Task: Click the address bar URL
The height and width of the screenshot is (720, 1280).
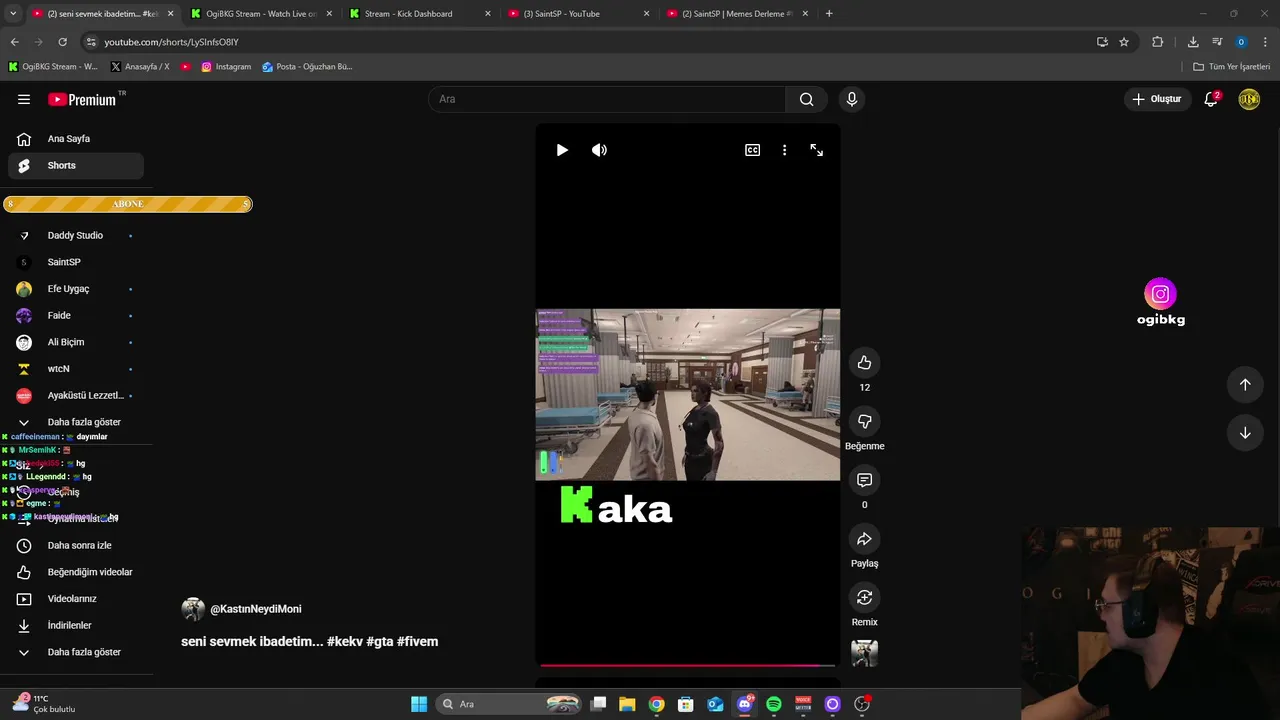Action: 171,42
